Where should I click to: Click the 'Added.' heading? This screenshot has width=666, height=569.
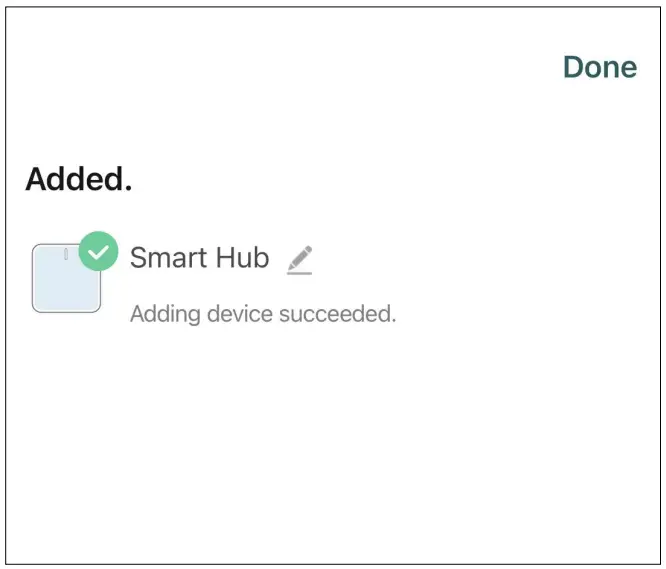click(x=79, y=180)
